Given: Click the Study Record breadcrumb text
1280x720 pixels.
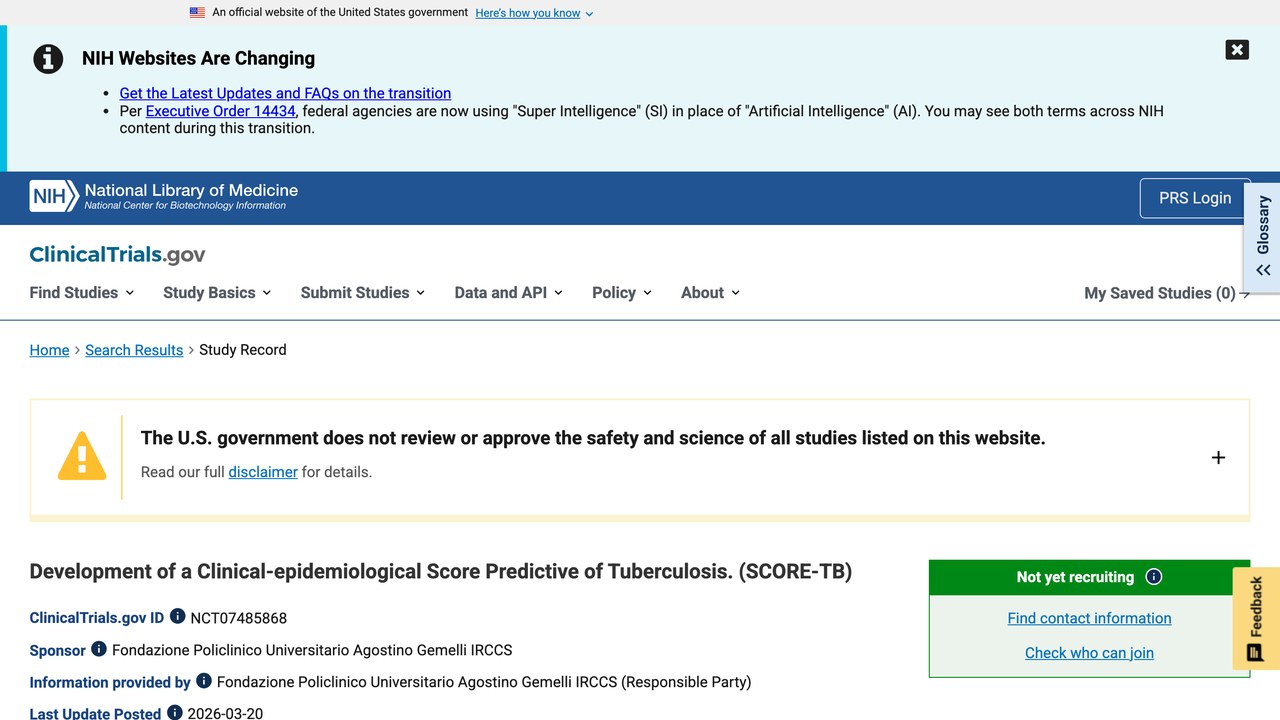Looking at the screenshot, I should pos(243,350).
